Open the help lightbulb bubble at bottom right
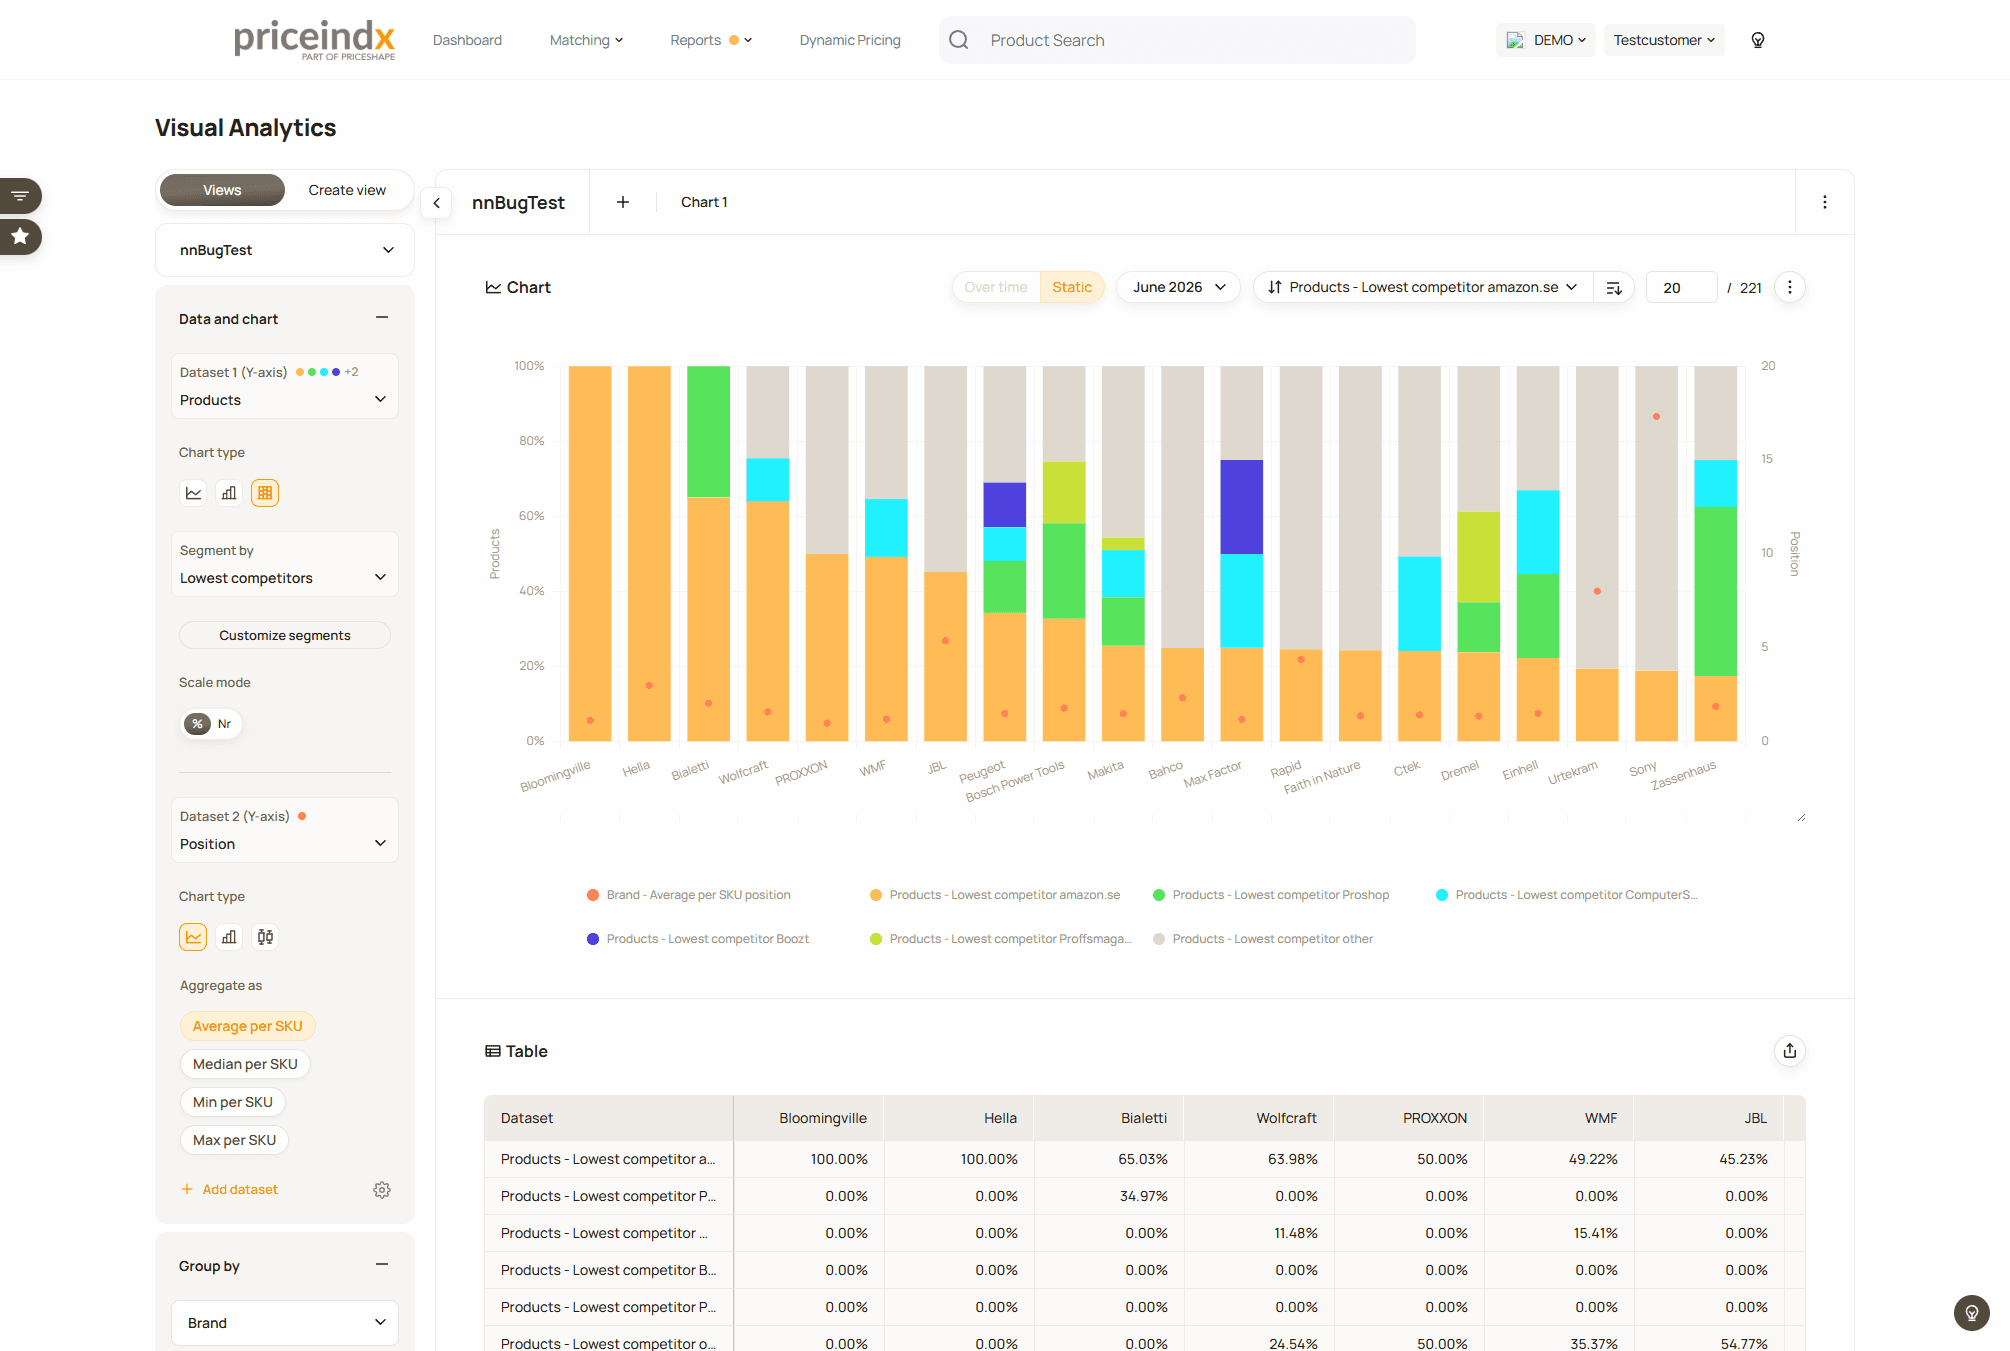Viewport: 2010px width, 1351px height. (x=1972, y=1313)
